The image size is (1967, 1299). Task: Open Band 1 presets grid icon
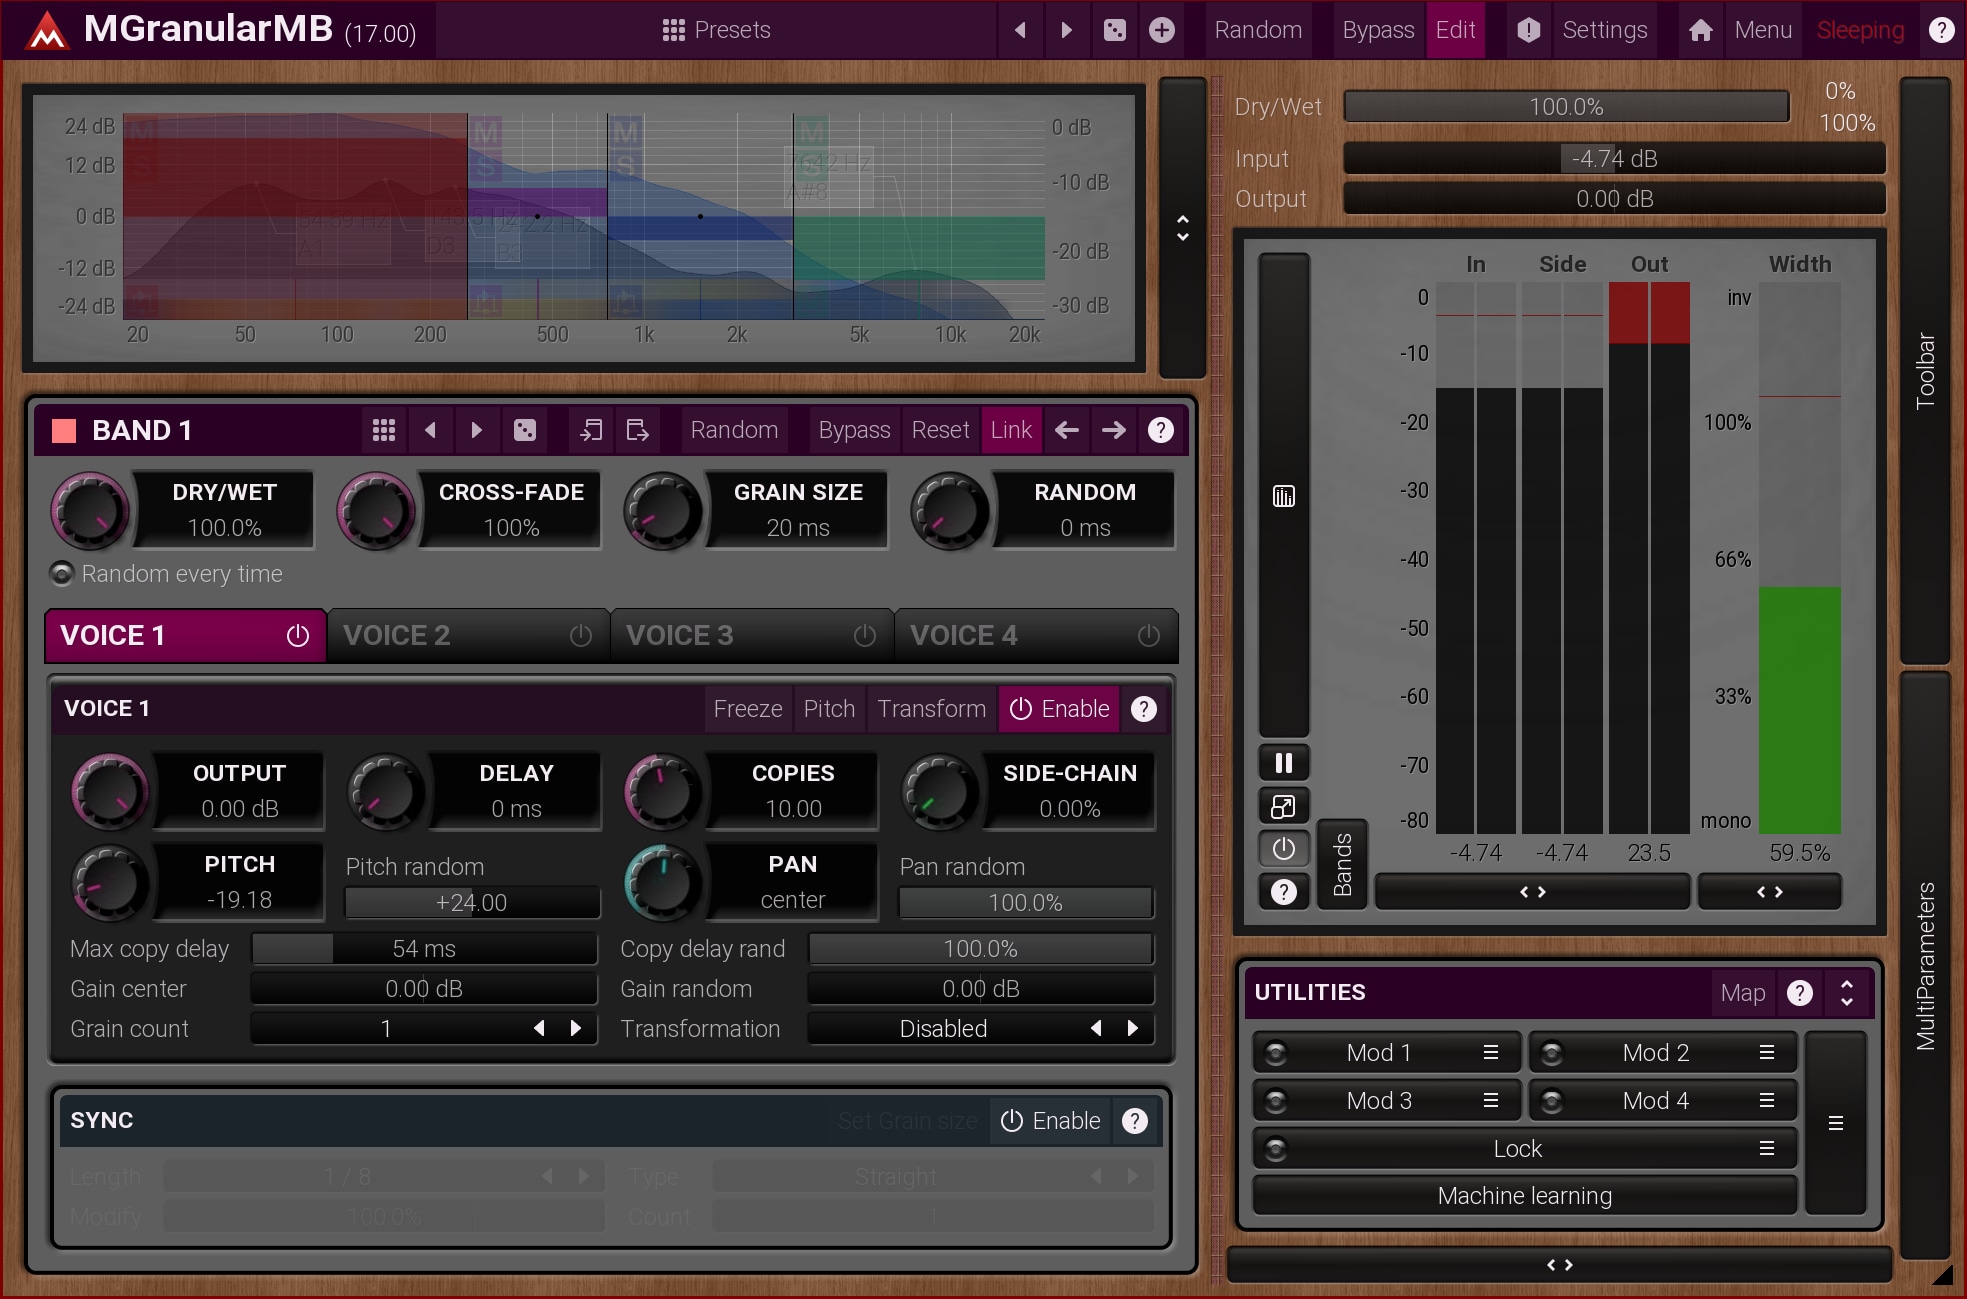pyautogui.click(x=384, y=430)
